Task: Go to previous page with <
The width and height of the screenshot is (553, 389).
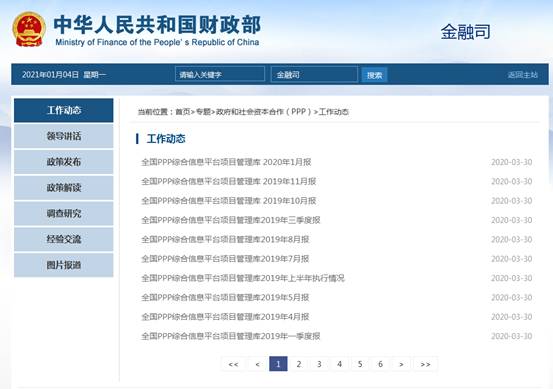Action: (257, 364)
